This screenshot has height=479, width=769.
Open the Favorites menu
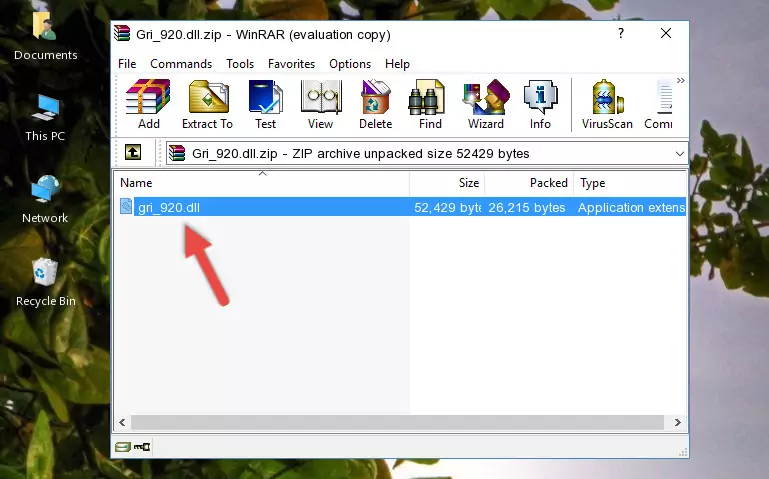click(x=291, y=64)
